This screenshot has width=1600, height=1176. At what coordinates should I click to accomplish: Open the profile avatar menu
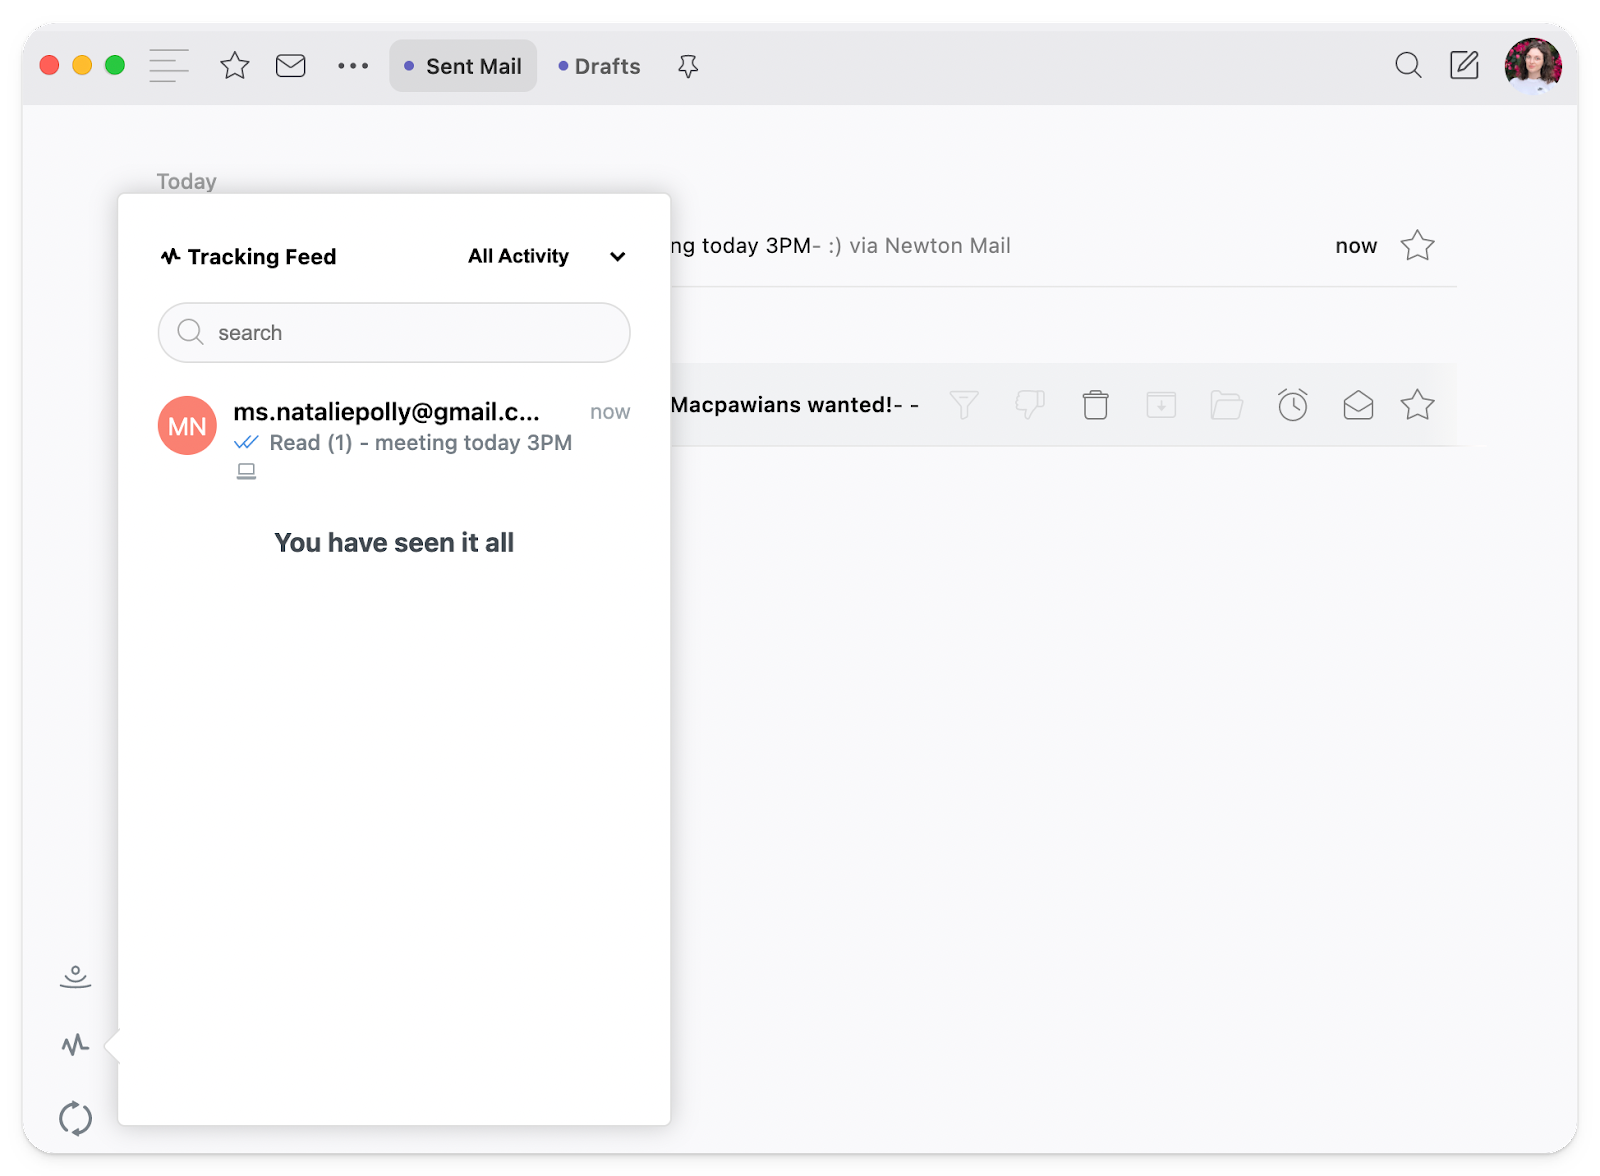pos(1533,66)
